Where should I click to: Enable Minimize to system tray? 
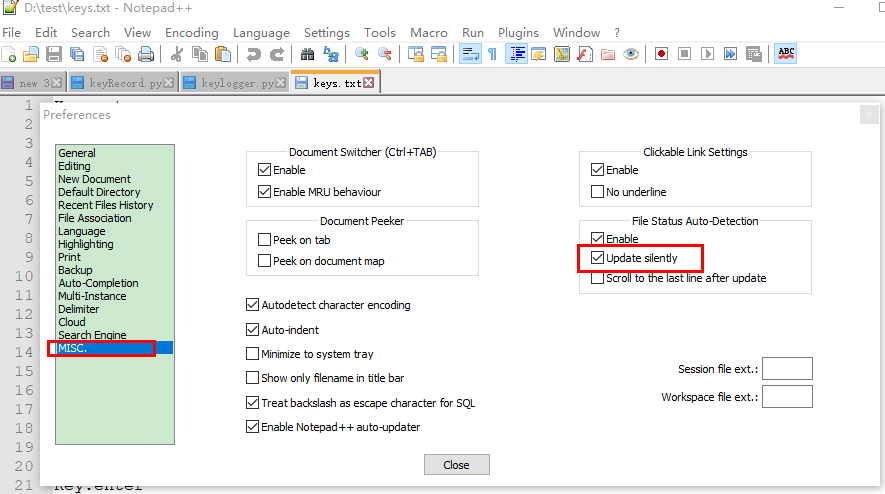[x=252, y=353]
